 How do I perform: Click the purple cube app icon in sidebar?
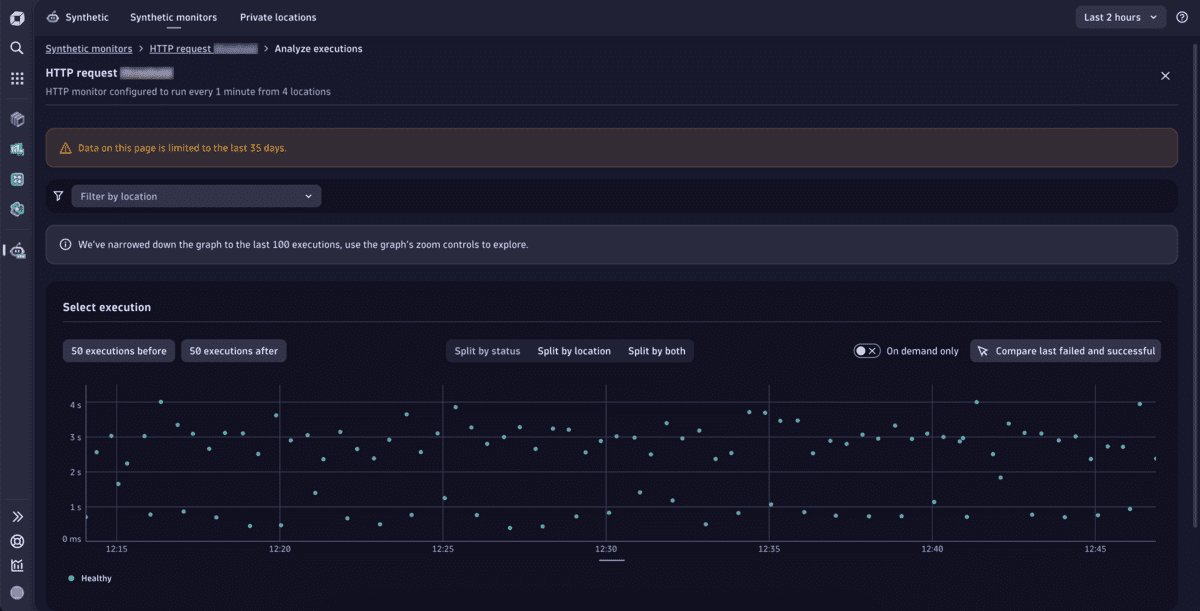[x=16, y=118]
